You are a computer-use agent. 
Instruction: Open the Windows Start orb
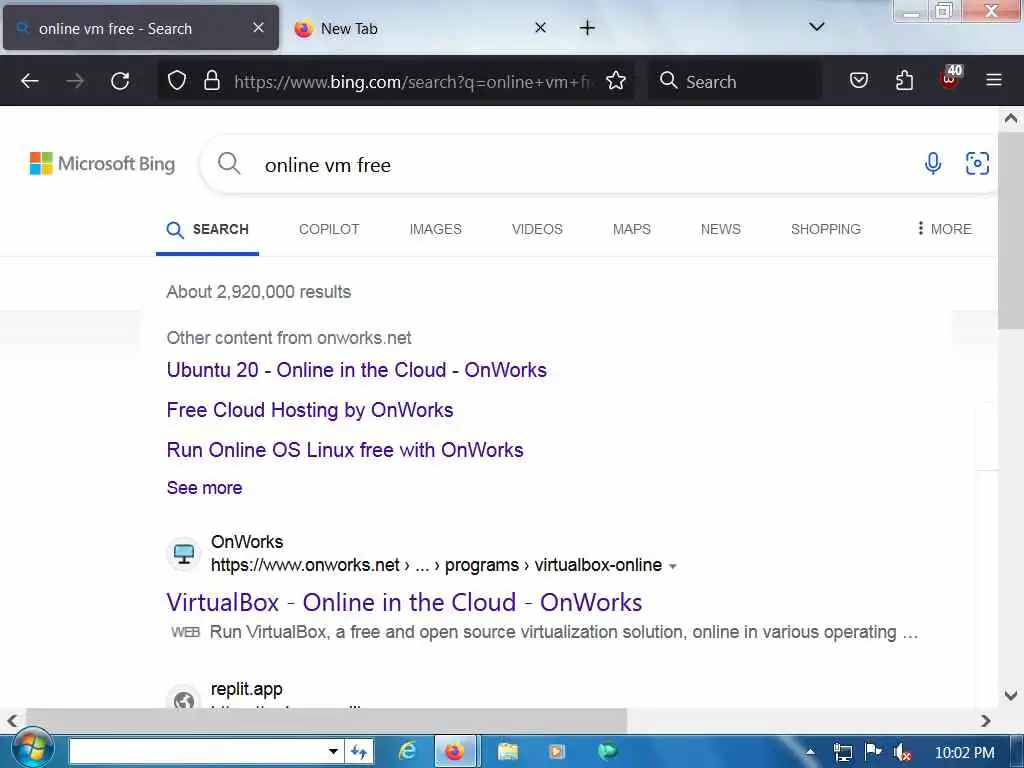tap(31, 750)
